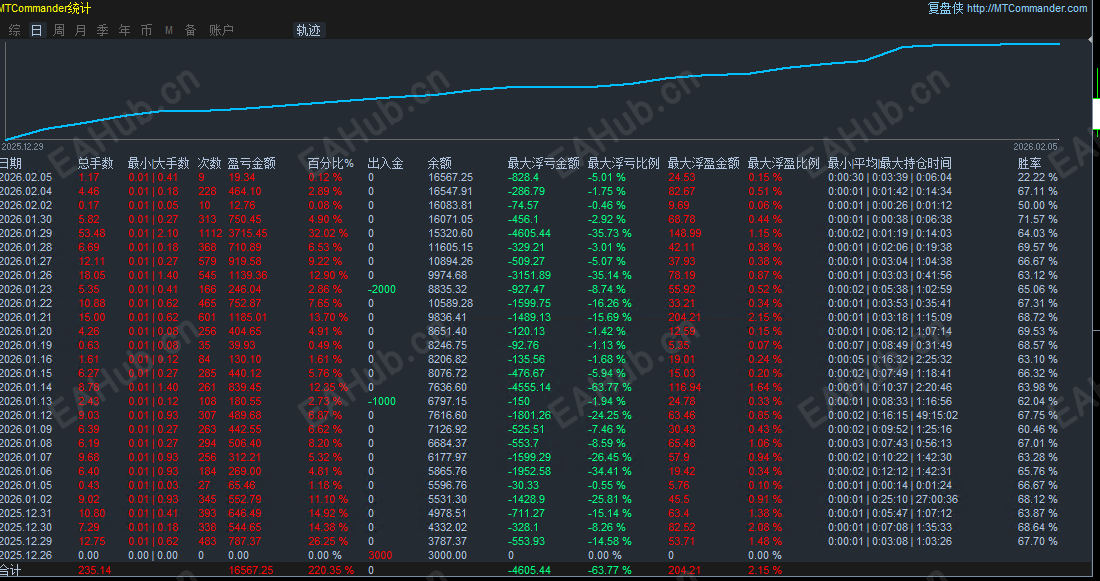
Task: Switch to the 季 quarterly tab
Action: pos(102,30)
